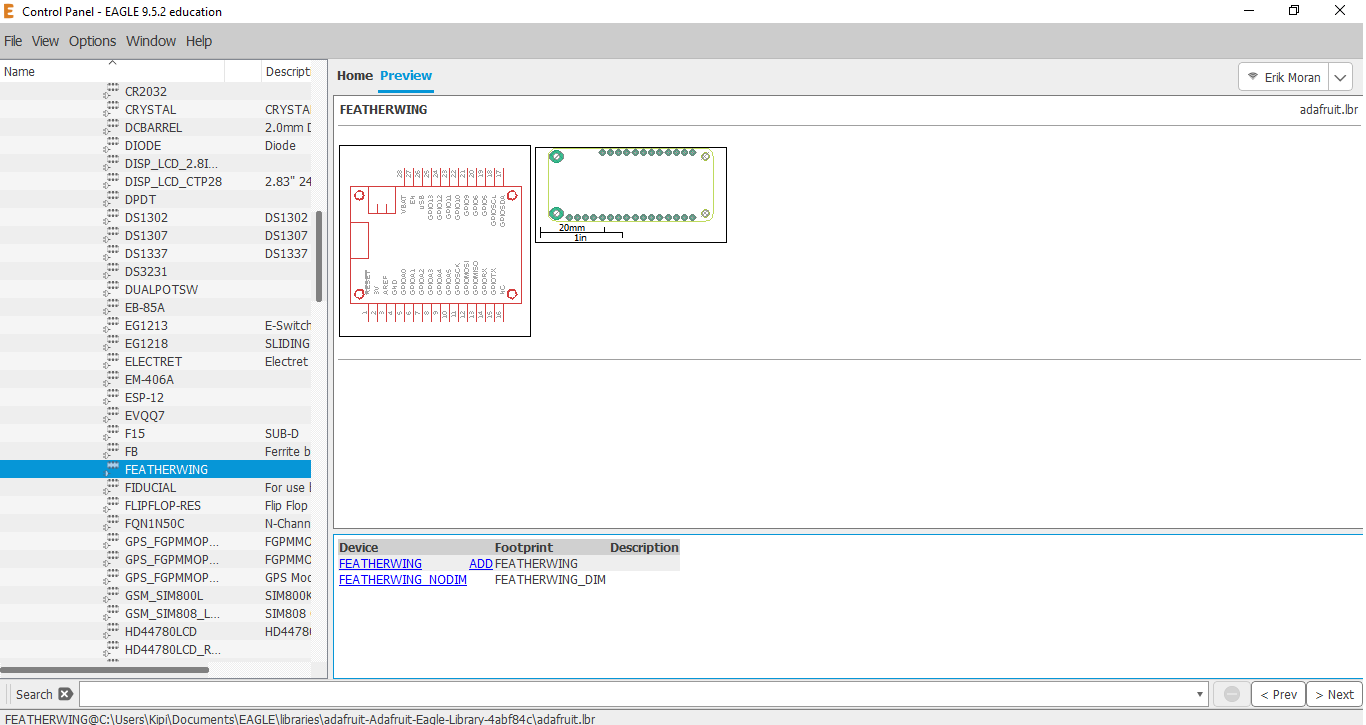Clear the search field with X icon
This screenshot has width=1366, height=725.
65,694
